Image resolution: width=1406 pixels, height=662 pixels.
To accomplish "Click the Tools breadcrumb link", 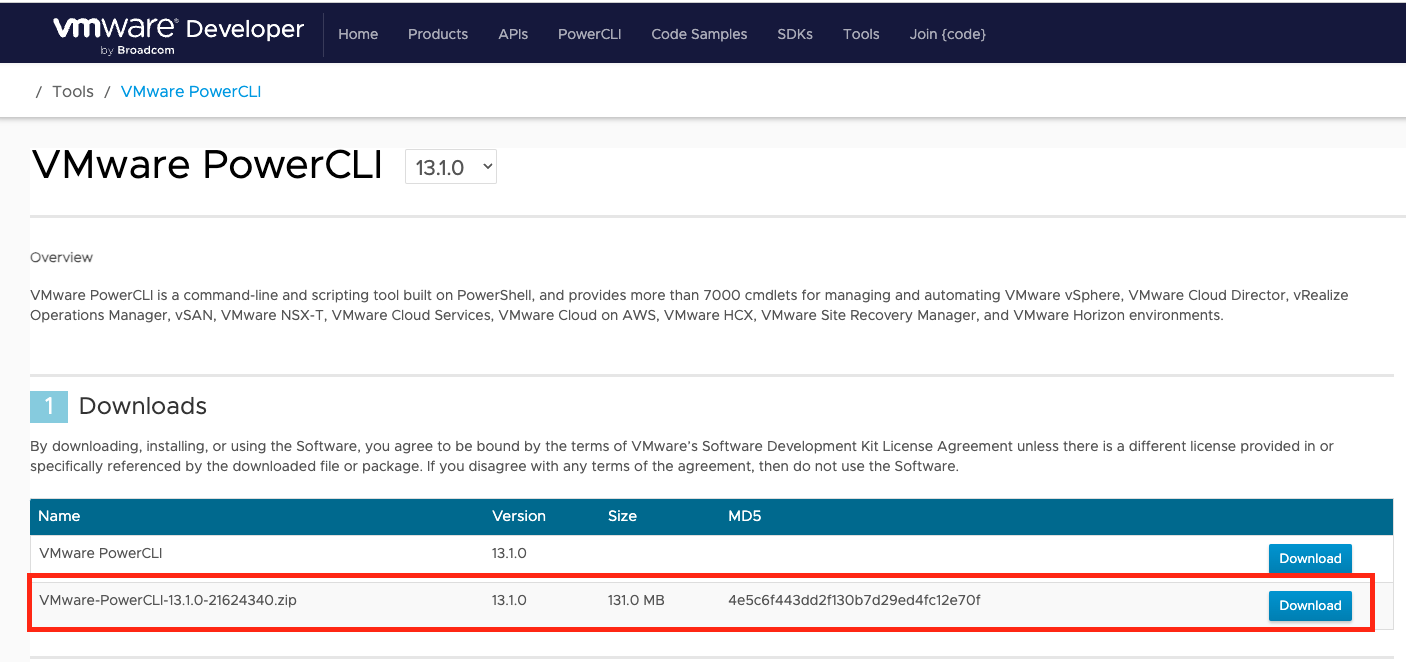I will click(73, 91).
